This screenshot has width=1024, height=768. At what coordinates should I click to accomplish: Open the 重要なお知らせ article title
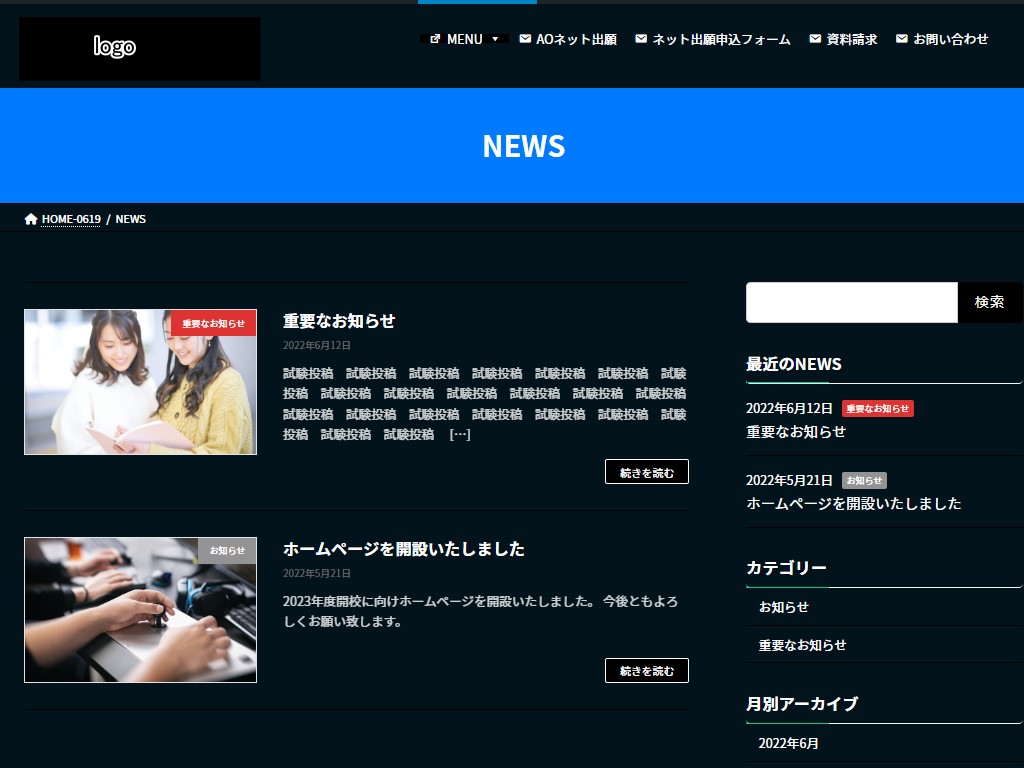click(339, 321)
